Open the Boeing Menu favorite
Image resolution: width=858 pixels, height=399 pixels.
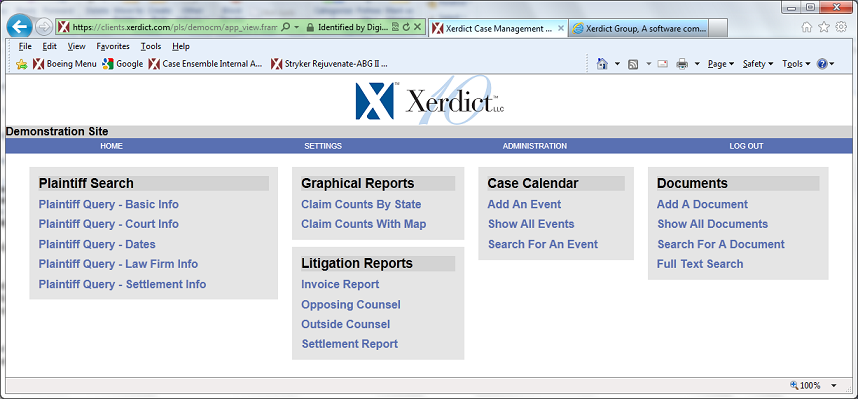click(x=65, y=64)
